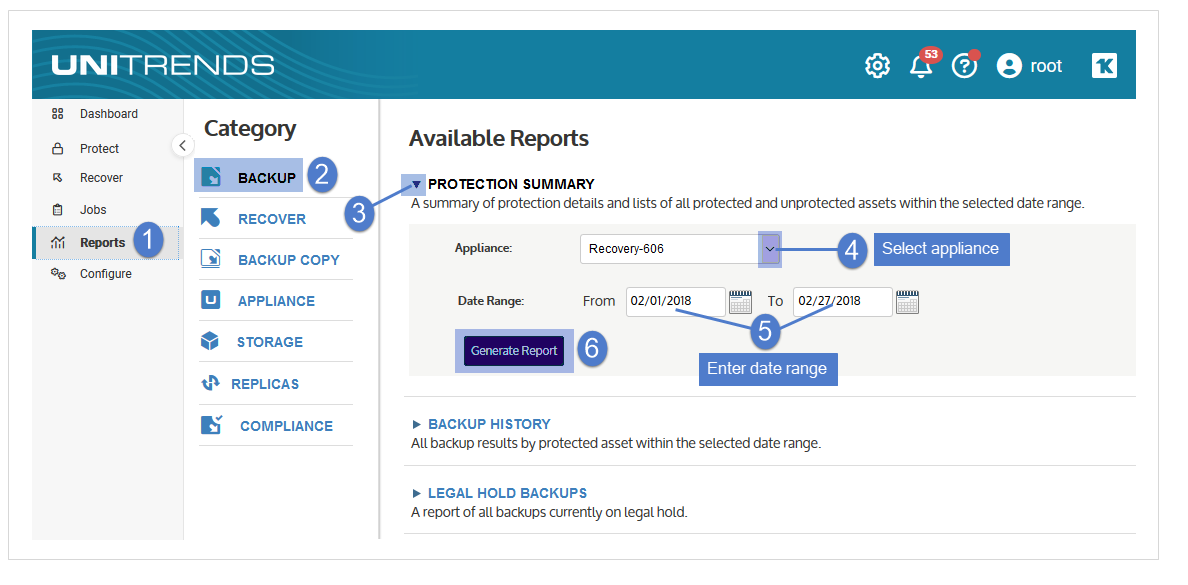Click the Recover category icon
Image resolution: width=1188 pixels, height=585 pixels.
tap(211, 218)
